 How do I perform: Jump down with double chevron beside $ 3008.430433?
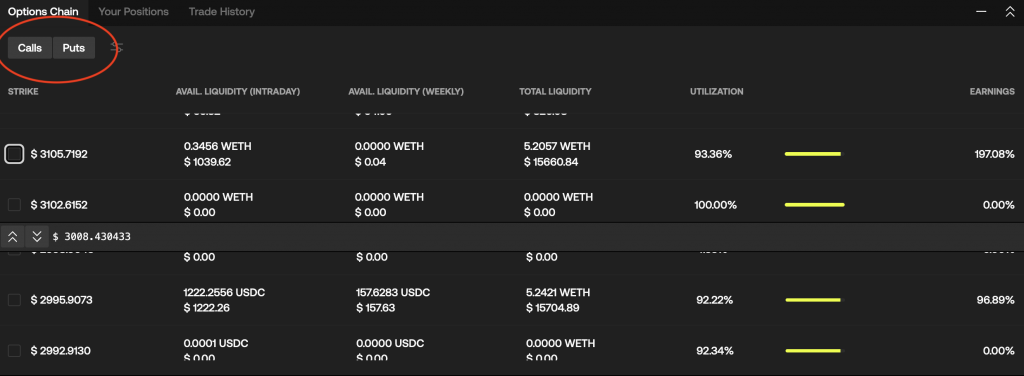click(x=37, y=236)
